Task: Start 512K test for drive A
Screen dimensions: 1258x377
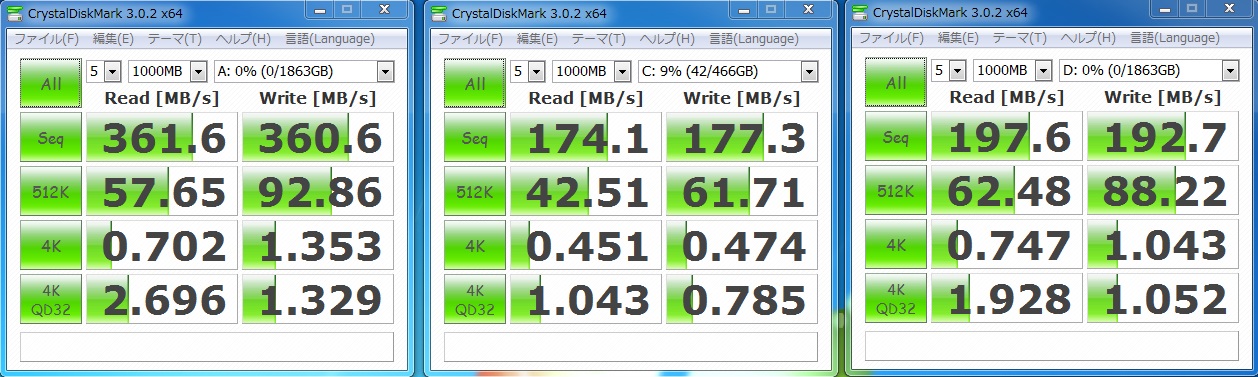Action: [51, 192]
